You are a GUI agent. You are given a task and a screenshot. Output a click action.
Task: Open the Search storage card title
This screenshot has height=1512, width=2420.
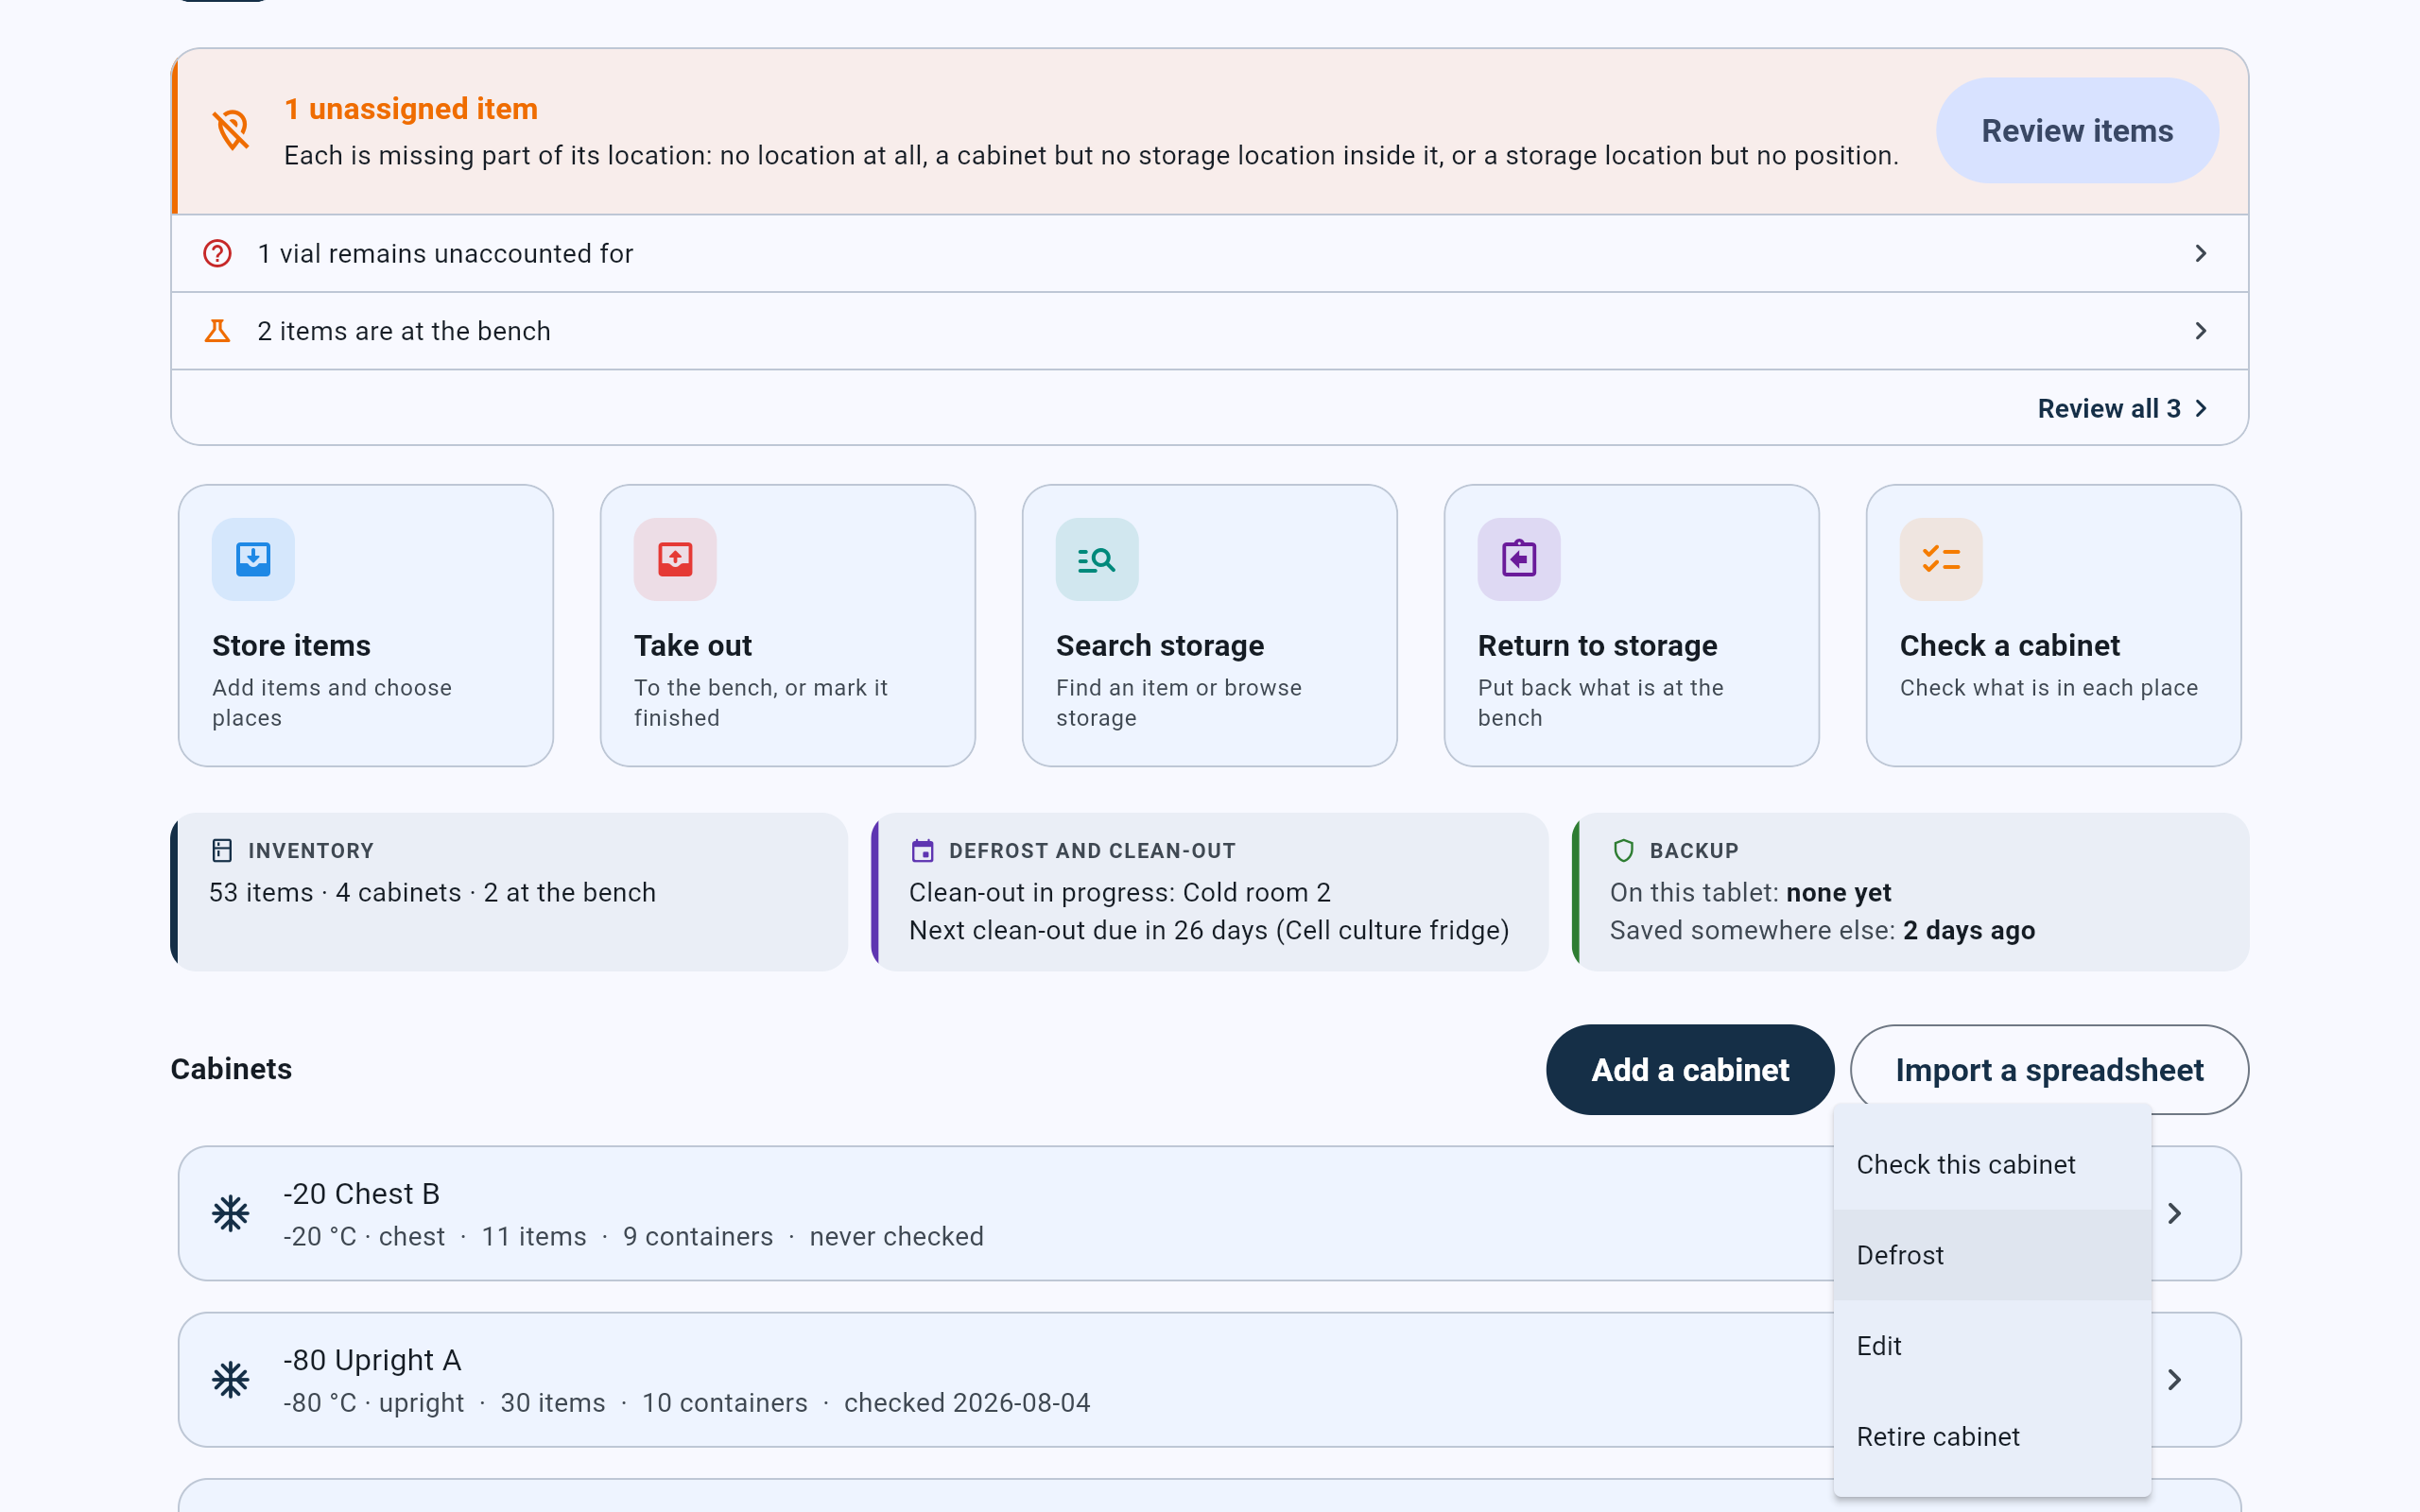[1160, 646]
